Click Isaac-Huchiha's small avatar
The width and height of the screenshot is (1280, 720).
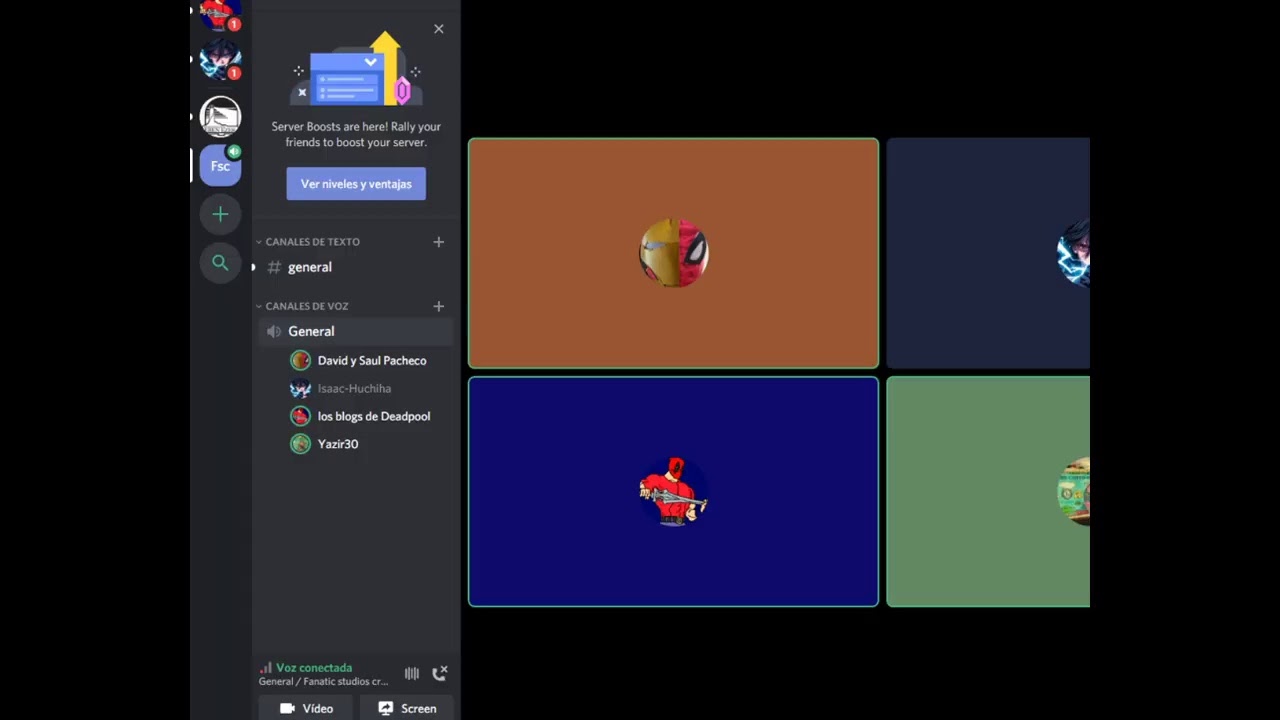(x=300, y=388)
